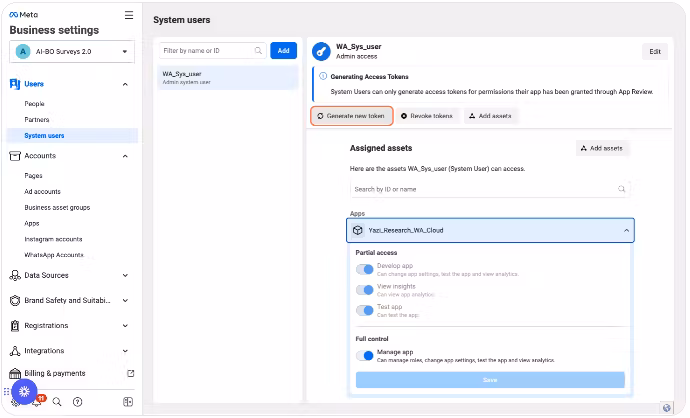Image resolution: width=690 pixels, height=418 pixels.
Task: Select People in the Users menu
Action: [x=35, y=104]
